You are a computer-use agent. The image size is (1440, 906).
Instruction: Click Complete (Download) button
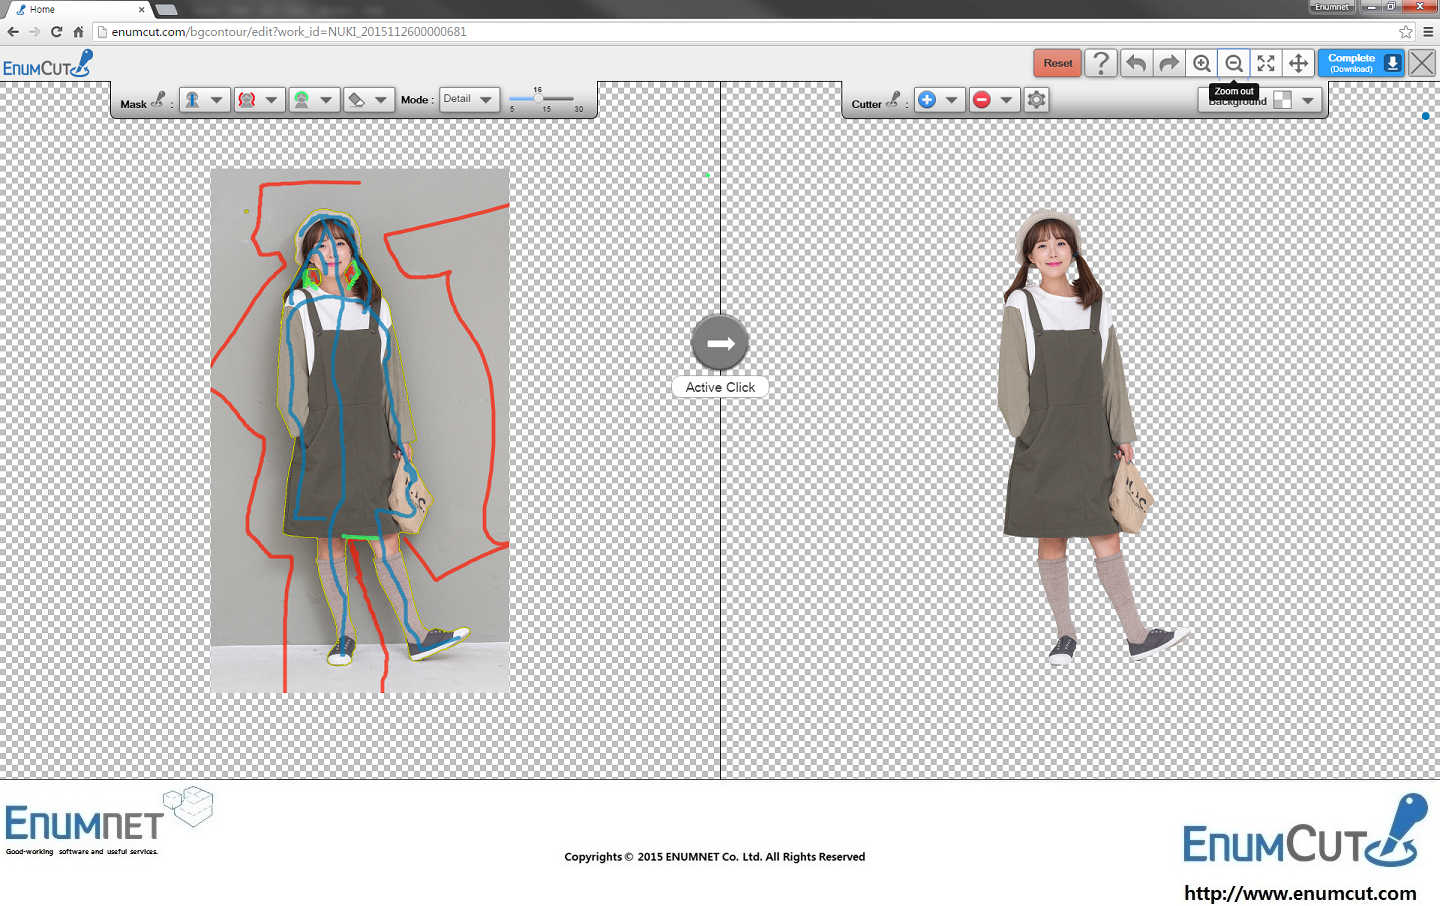[1361, 63]
